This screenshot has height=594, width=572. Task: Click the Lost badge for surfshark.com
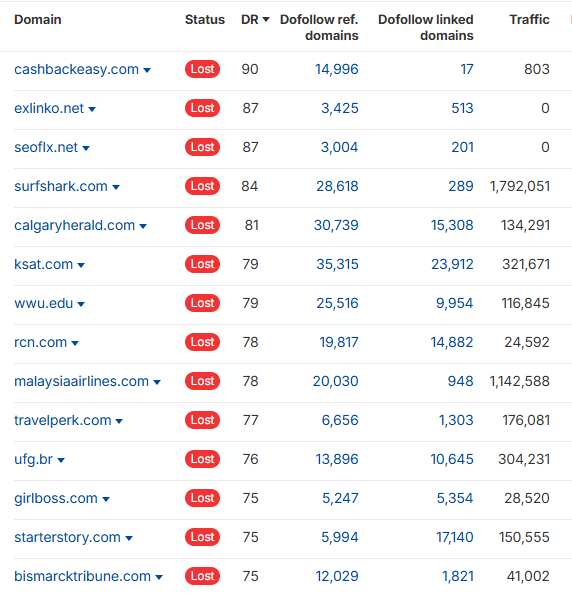[x=202, y=186]
